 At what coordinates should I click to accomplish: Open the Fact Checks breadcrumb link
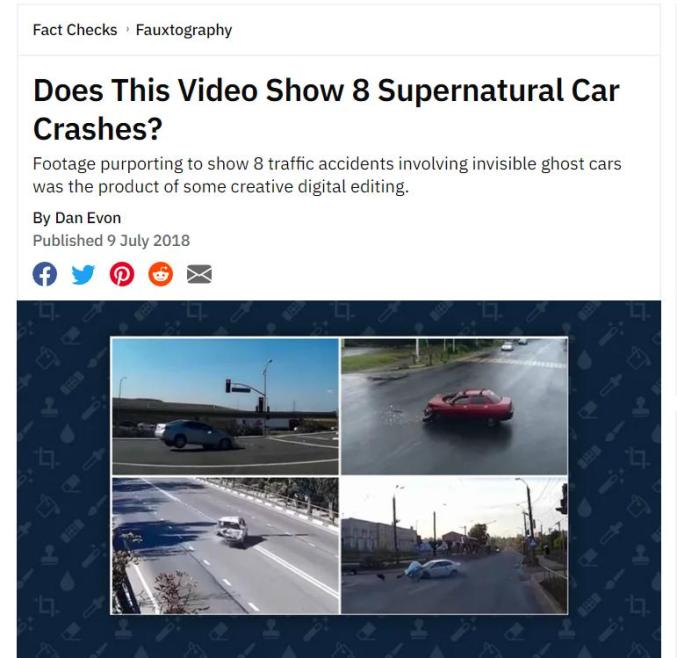[75, 30]
